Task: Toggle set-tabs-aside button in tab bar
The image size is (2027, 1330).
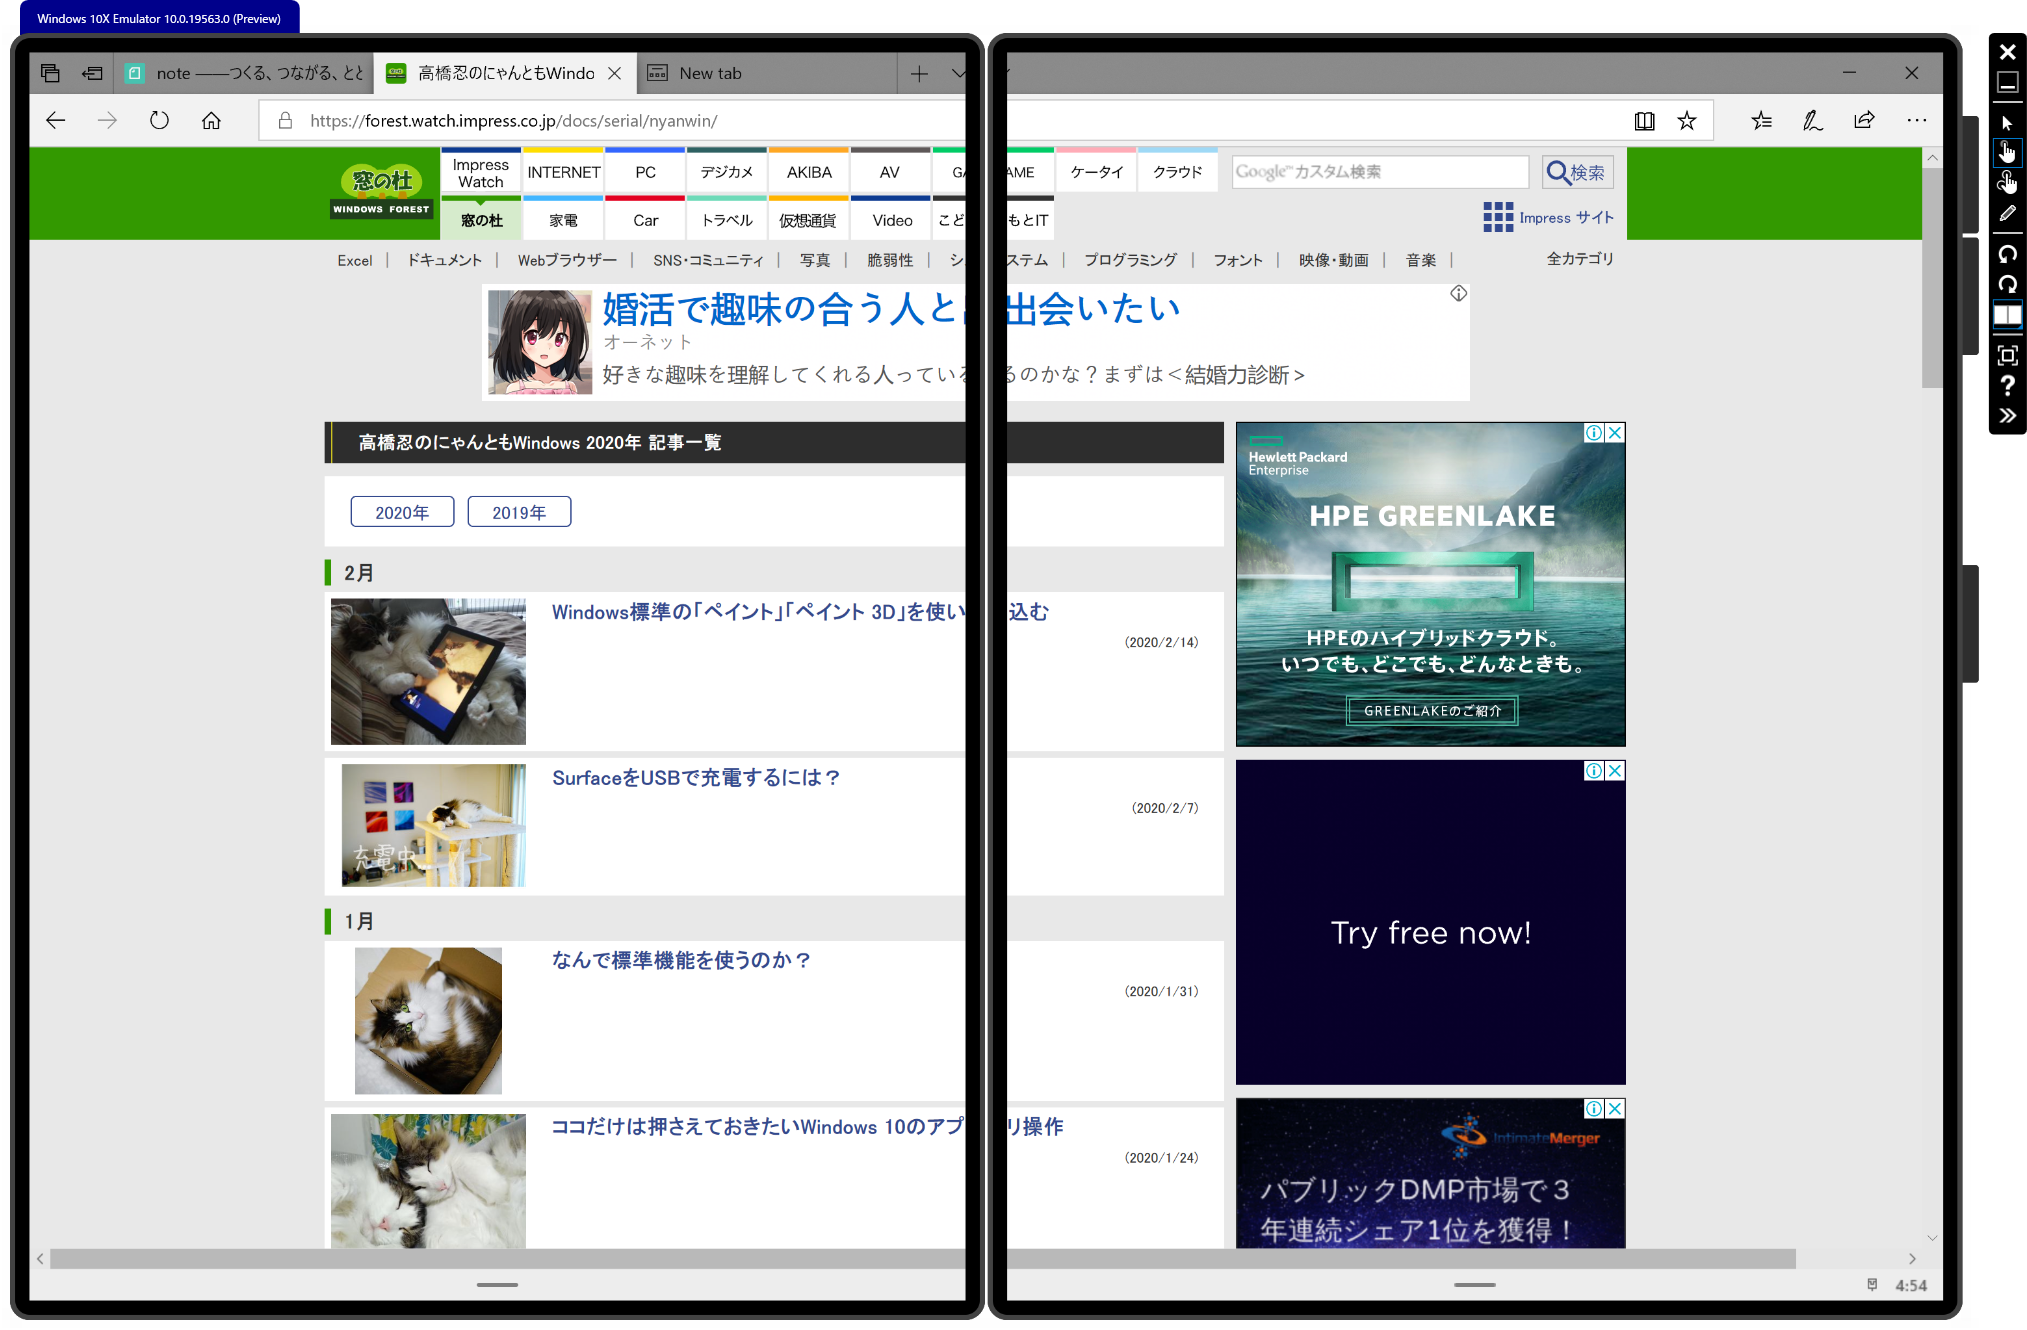Action: pos(92,73)
